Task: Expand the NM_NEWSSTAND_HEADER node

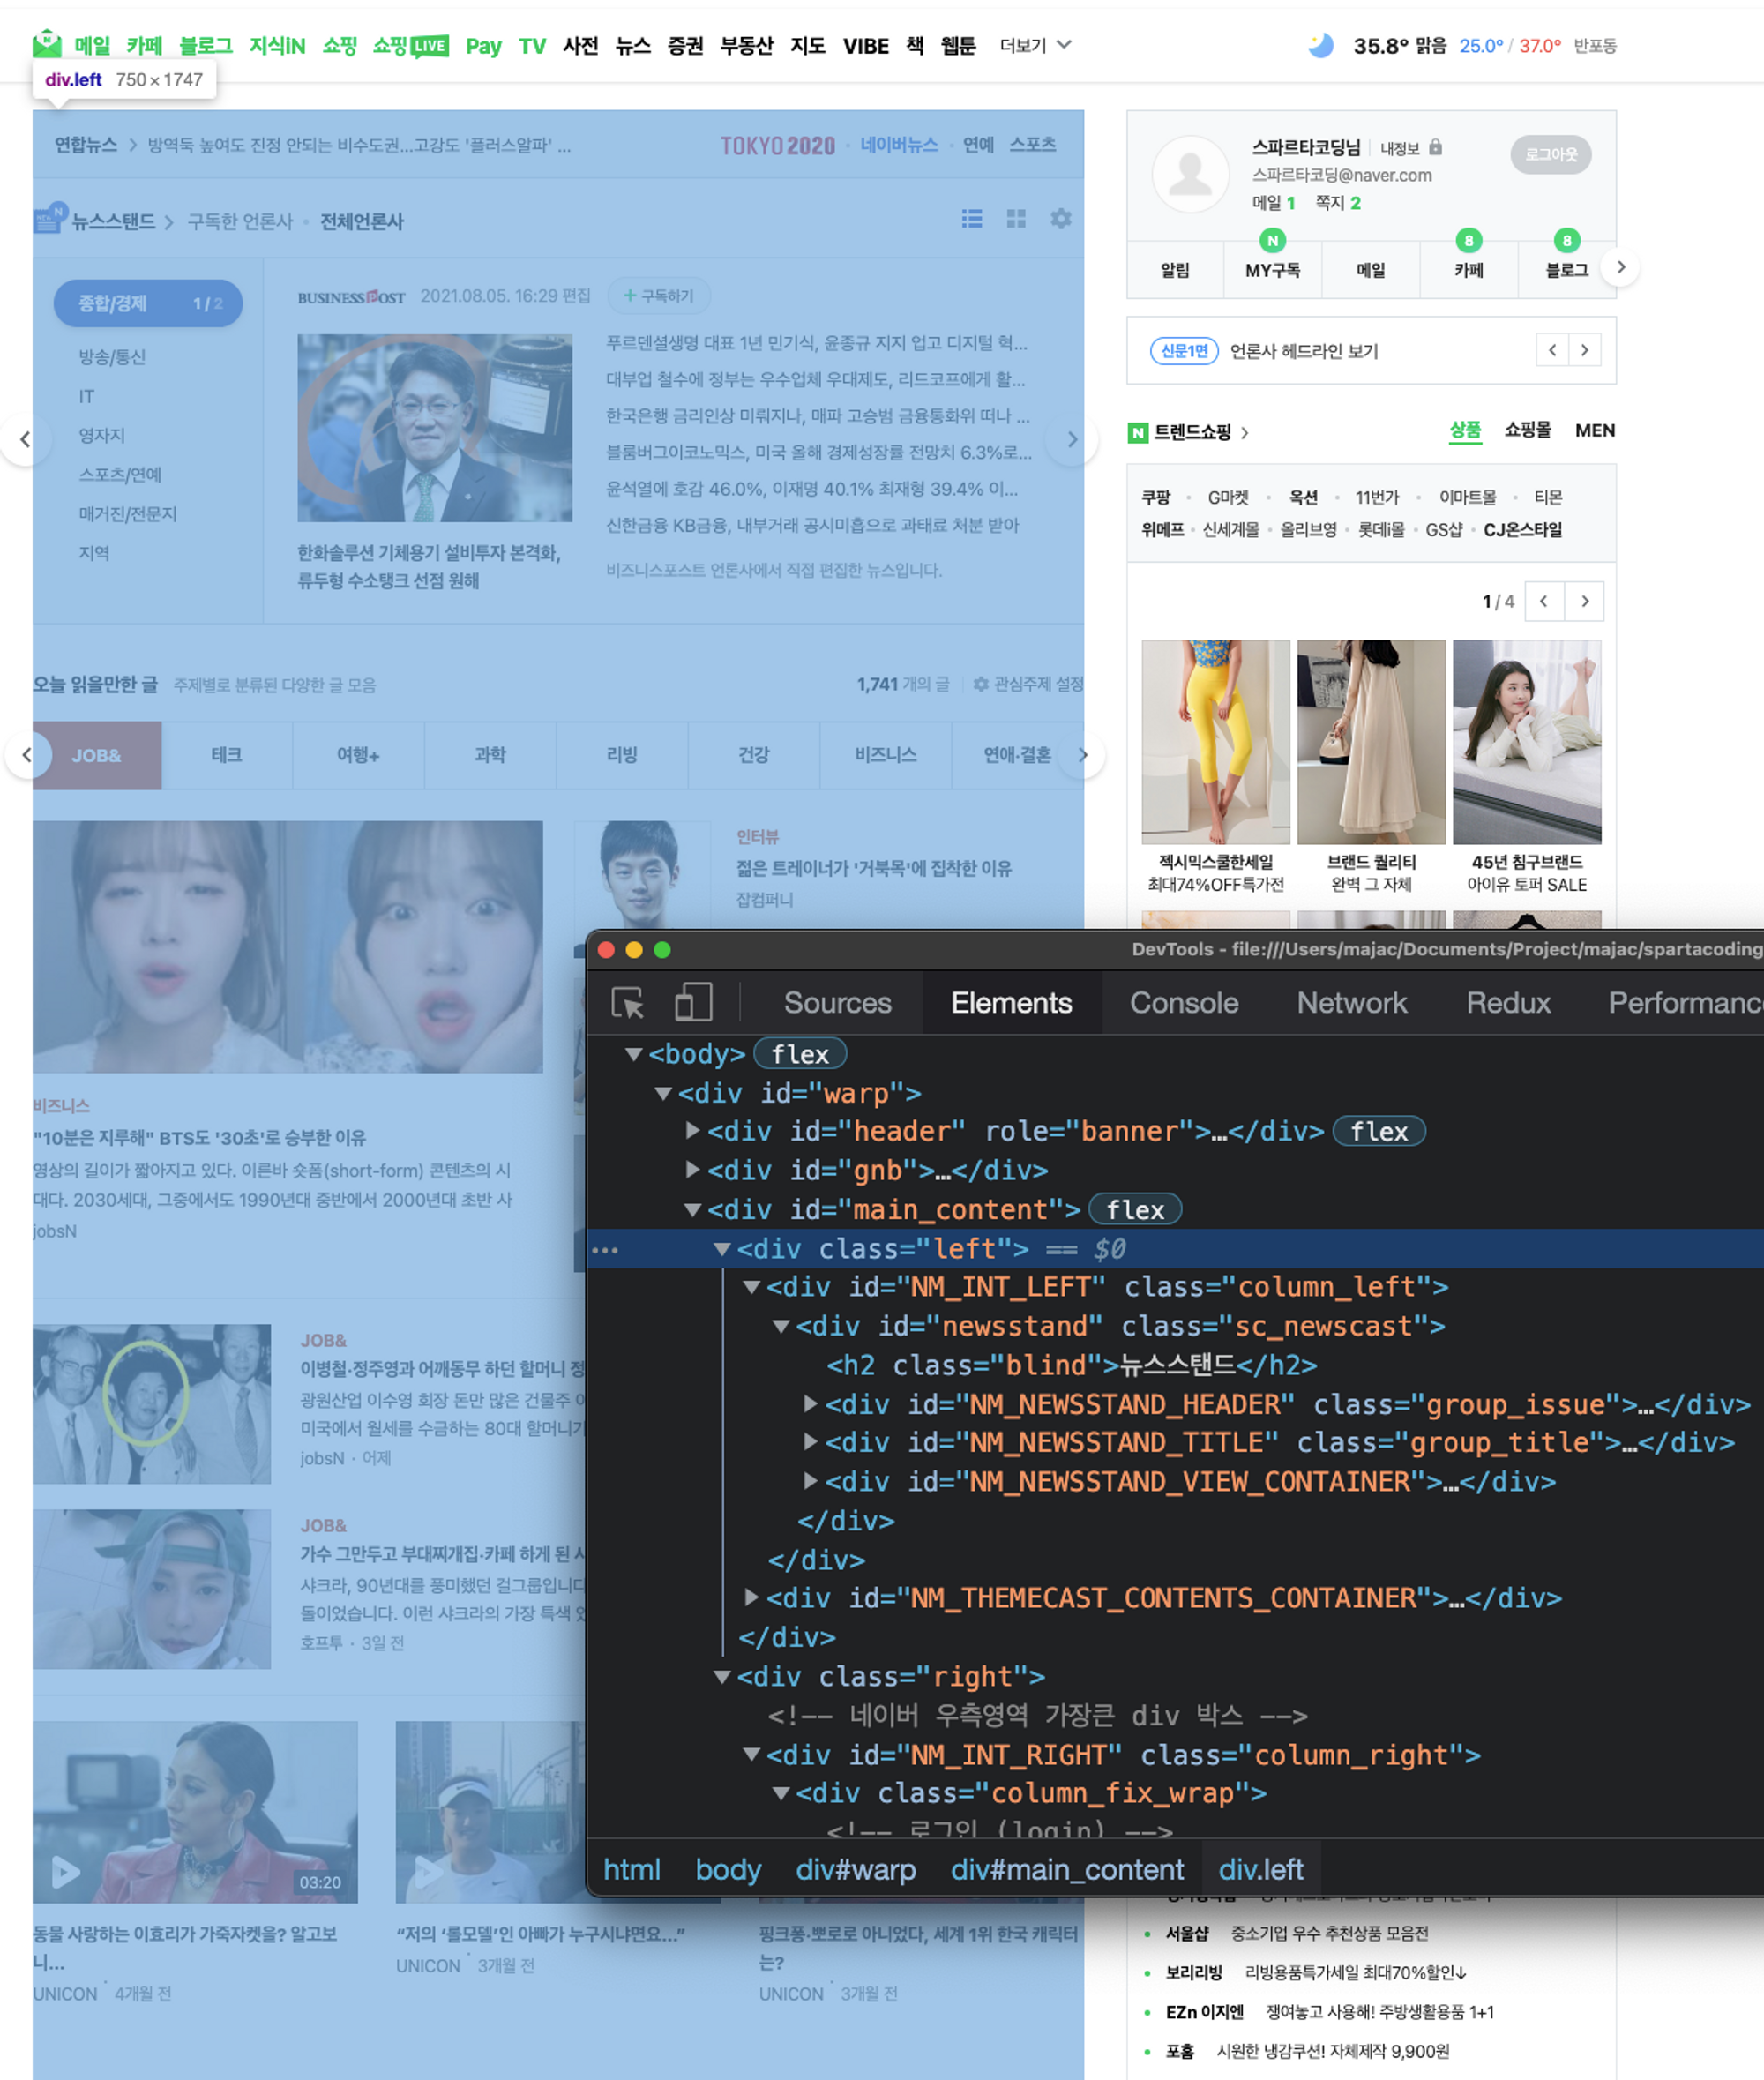Action: click(x=811, y=1404)
